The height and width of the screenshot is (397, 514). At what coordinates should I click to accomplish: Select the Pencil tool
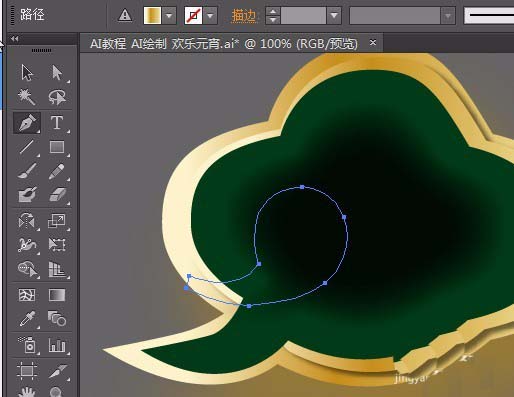57,171
